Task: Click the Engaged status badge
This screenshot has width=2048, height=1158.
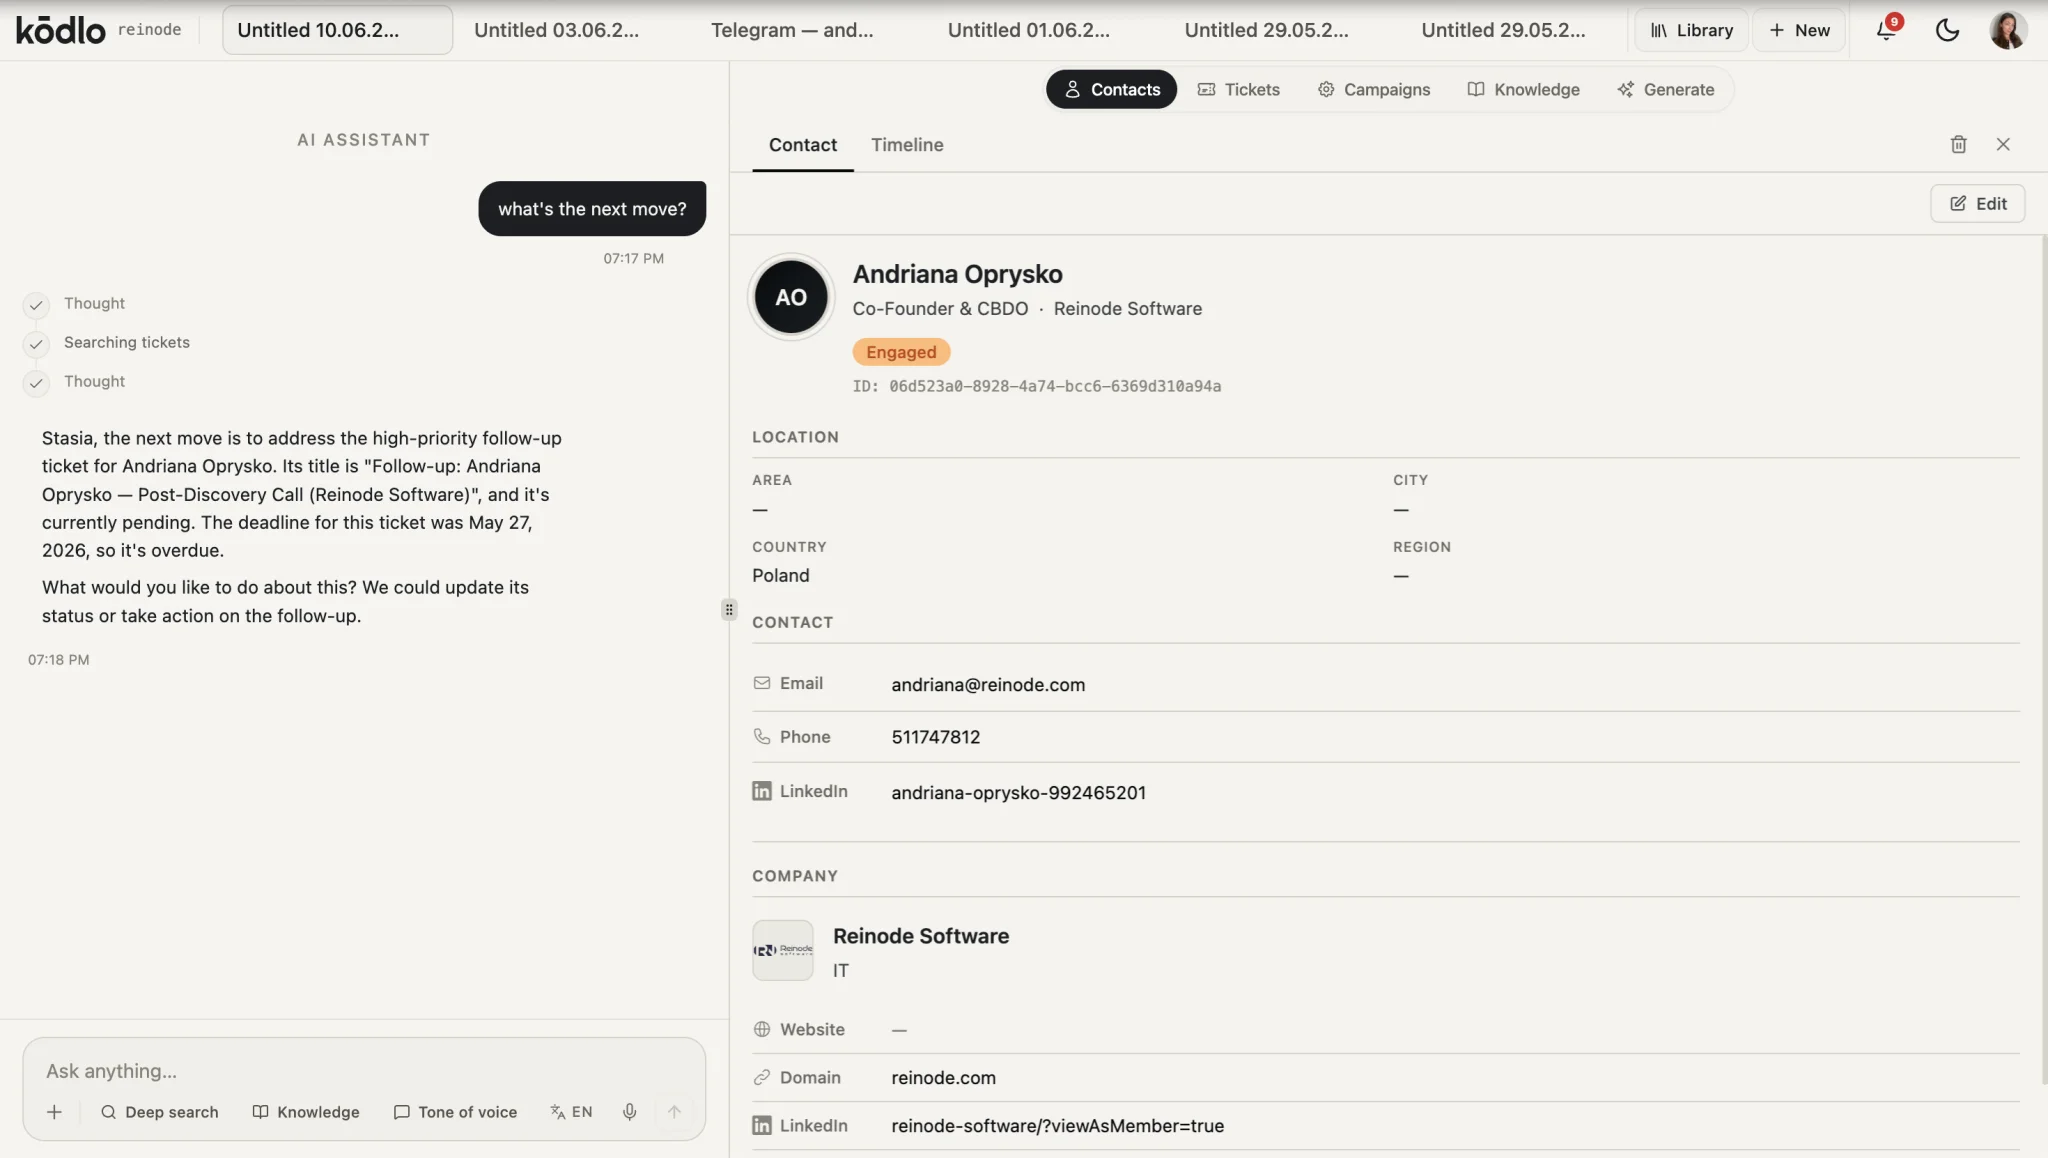Action: click(x=901, y=352)
